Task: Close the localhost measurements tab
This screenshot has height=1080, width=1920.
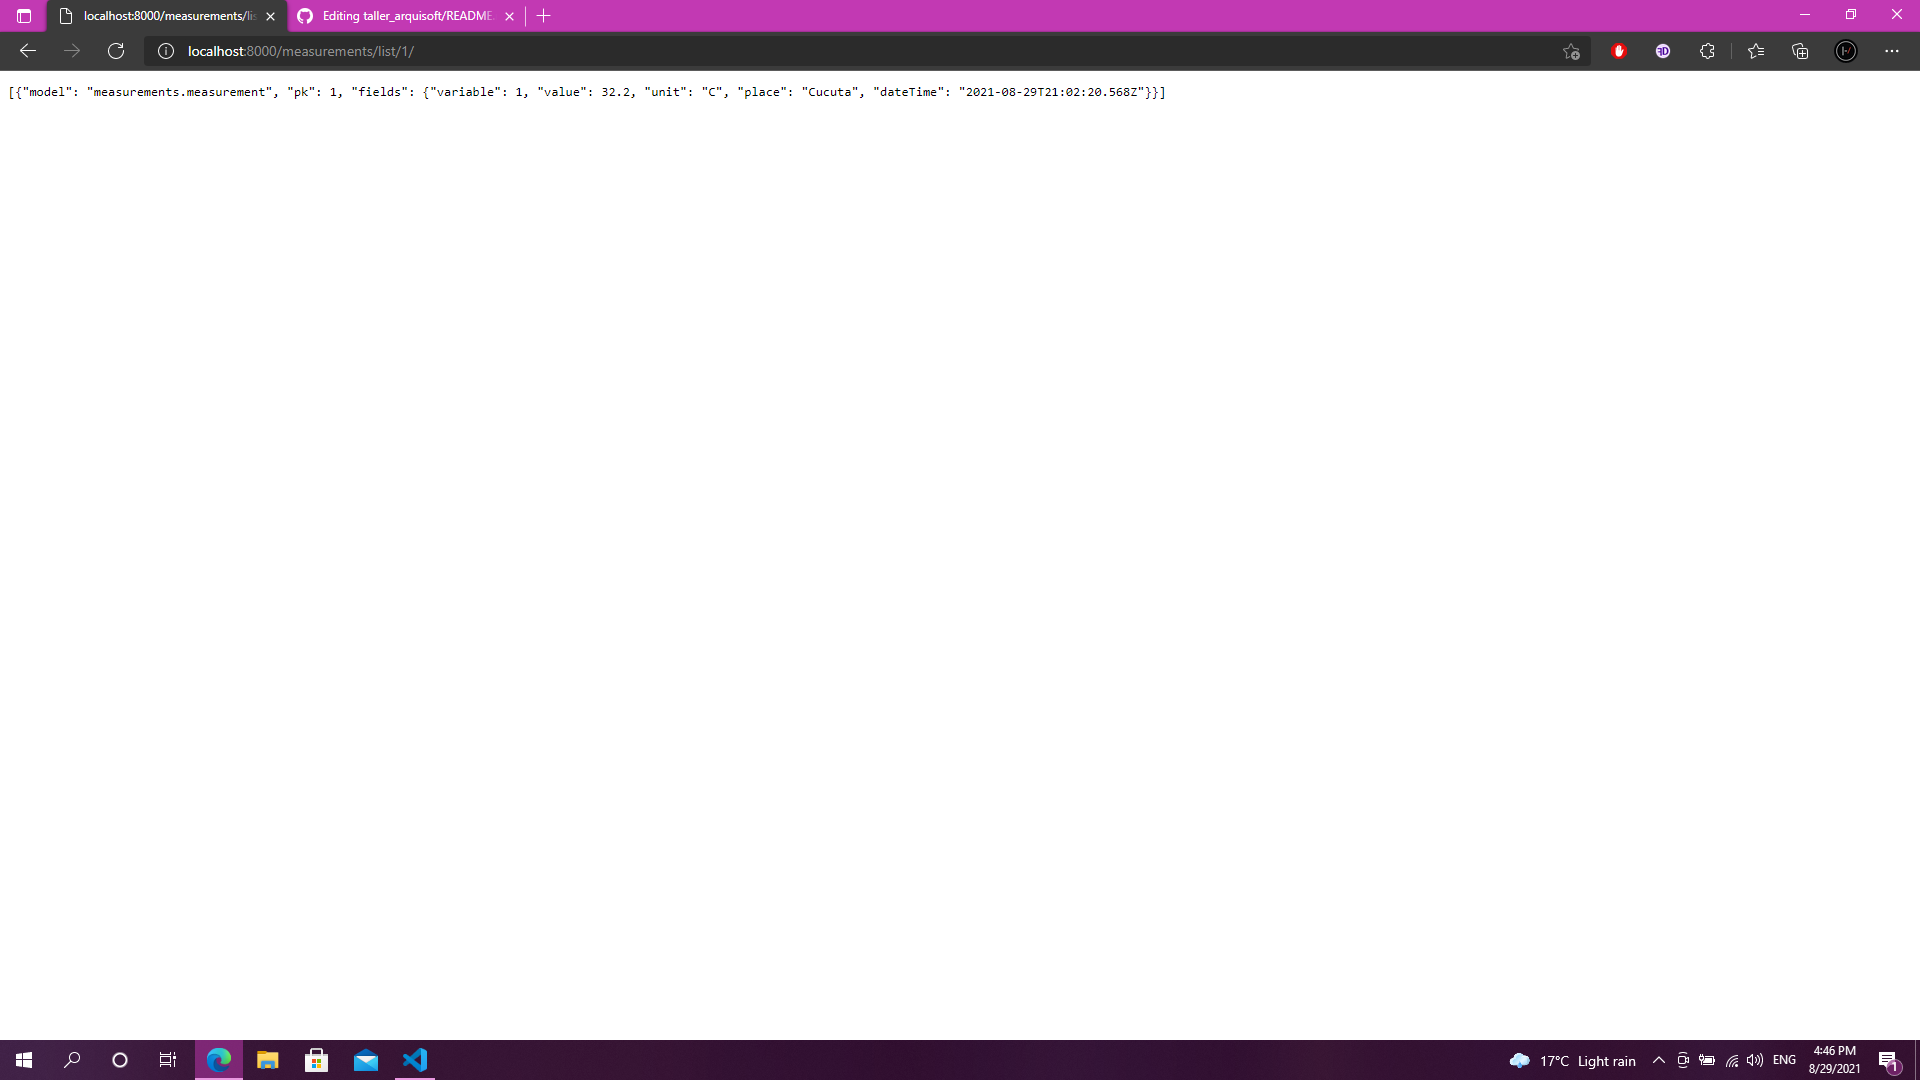Action: pos(271,16)
